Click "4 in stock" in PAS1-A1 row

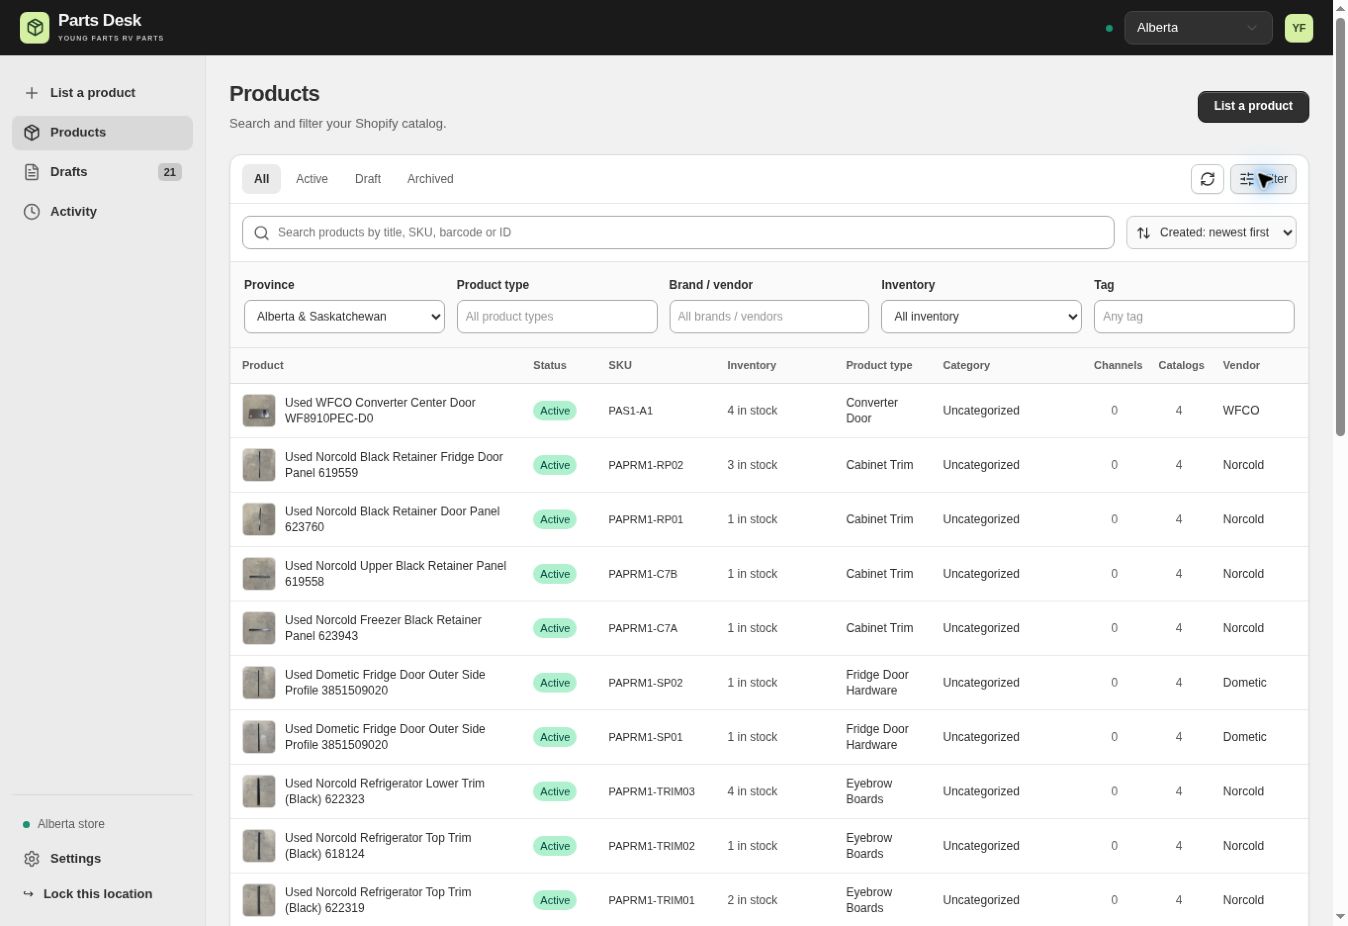(752, 411)
